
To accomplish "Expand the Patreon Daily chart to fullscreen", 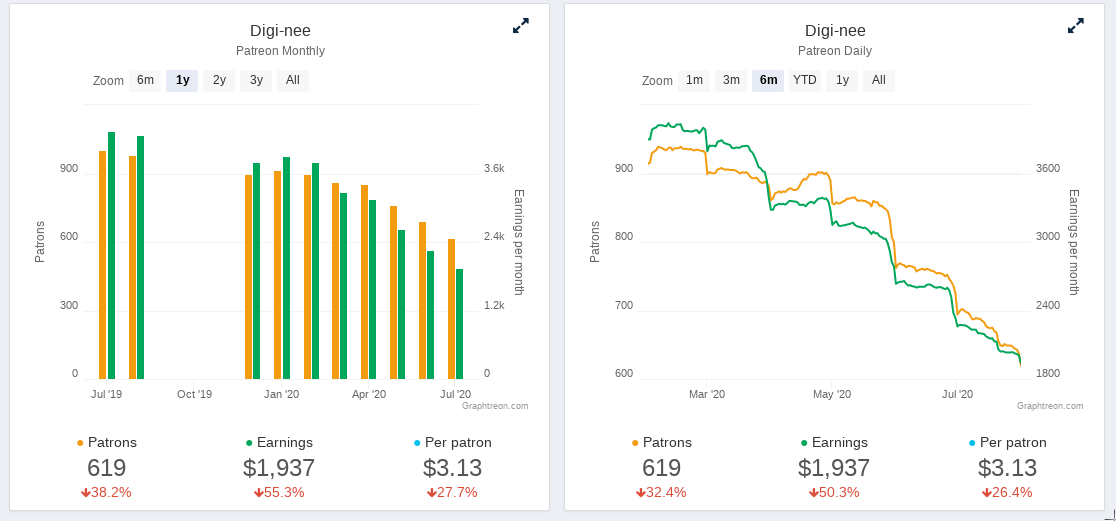I will pos(1075,26).
